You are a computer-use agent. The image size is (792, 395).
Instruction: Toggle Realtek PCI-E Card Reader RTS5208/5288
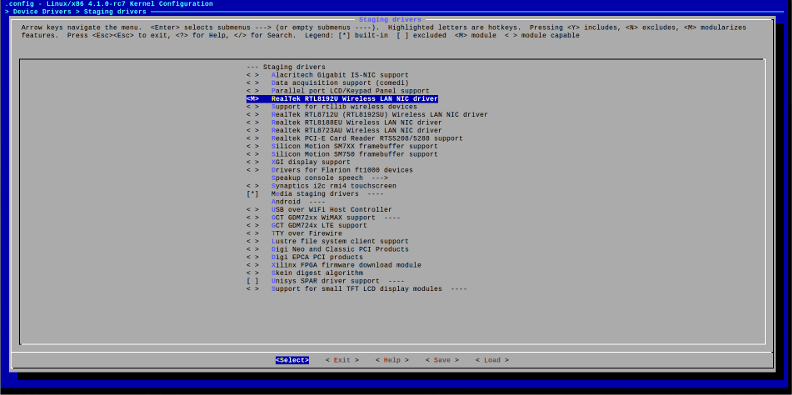(355, 138)
